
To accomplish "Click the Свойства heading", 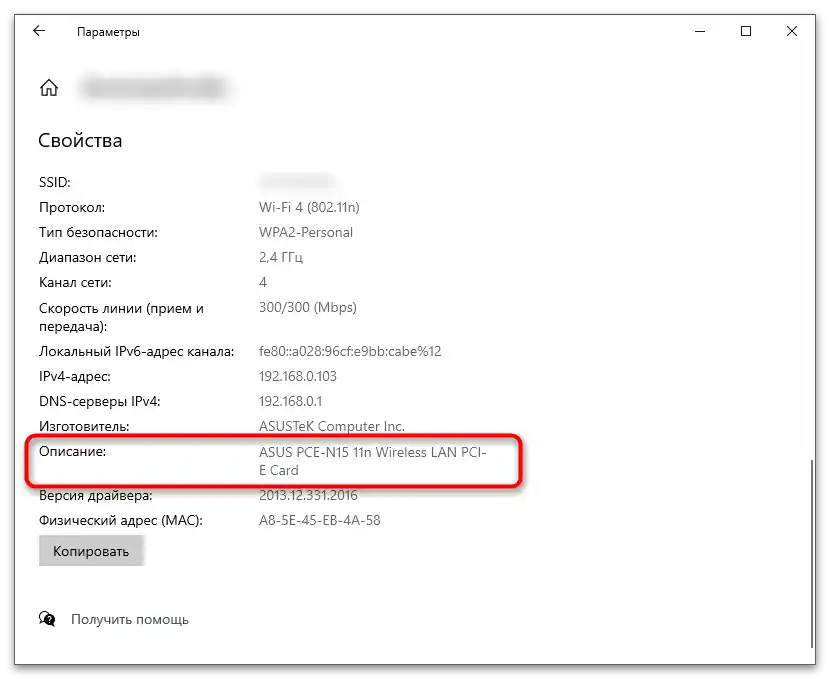I will click(80, 141).
